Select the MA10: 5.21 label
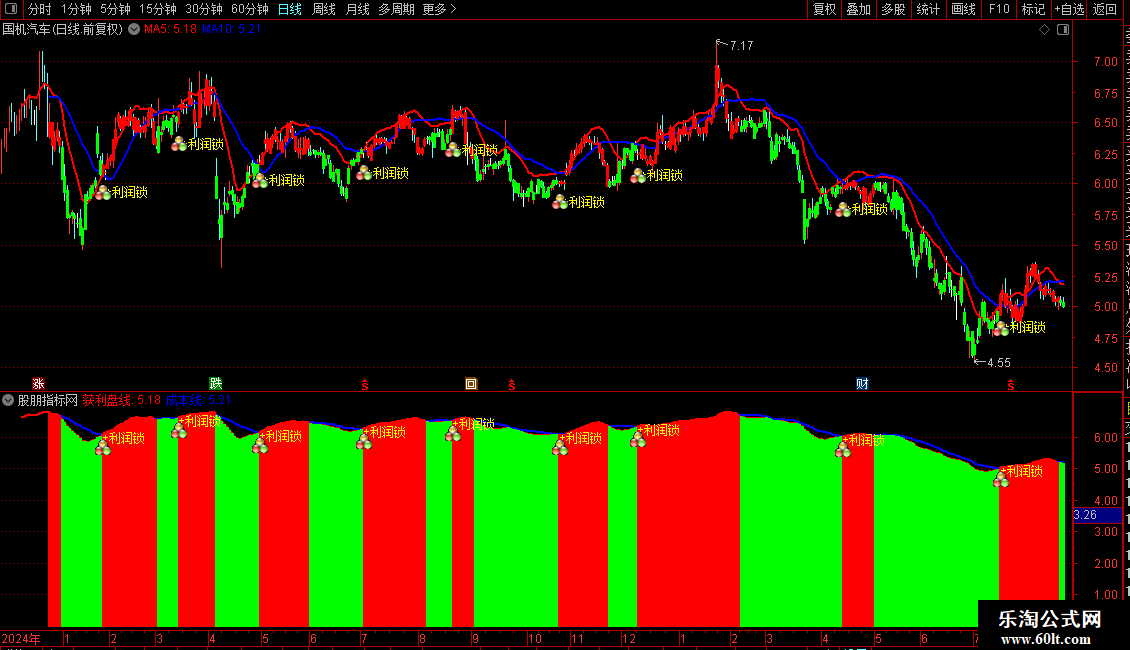 pyautogui.click(x=231, y=29)
